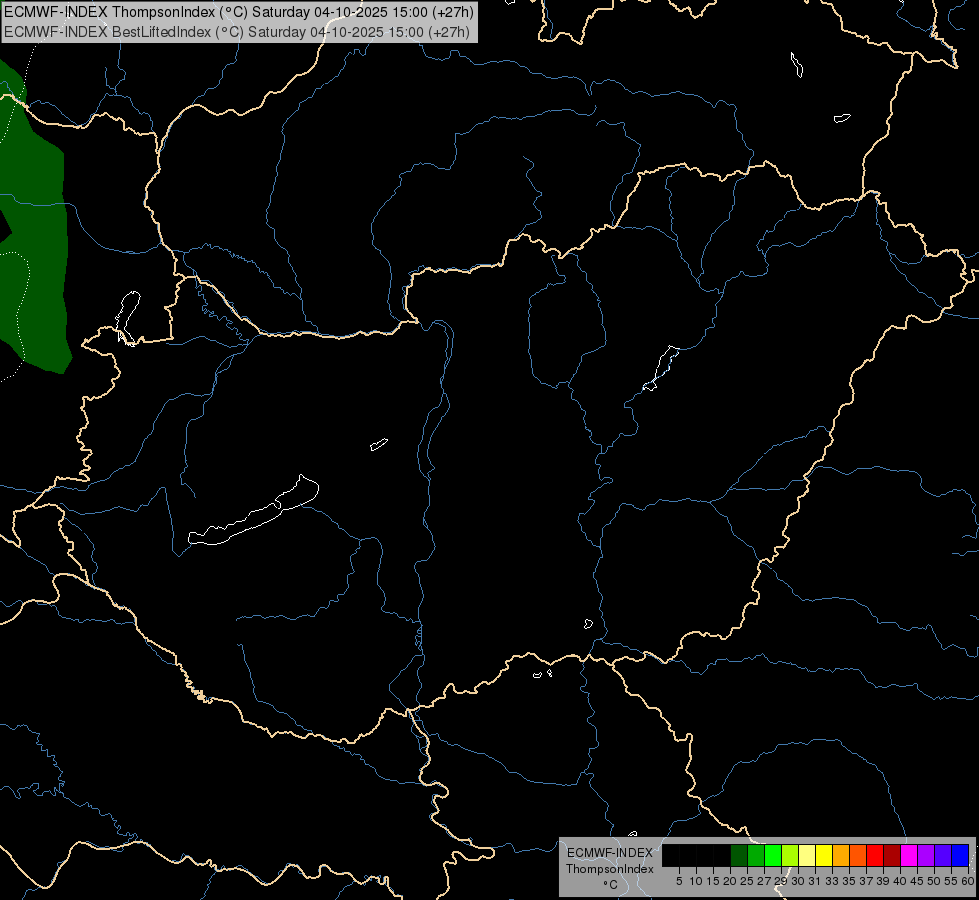Click the ThompsonIndex title line at top
The width and height of the screenshot is (979, 900).
tap(239, 12)
